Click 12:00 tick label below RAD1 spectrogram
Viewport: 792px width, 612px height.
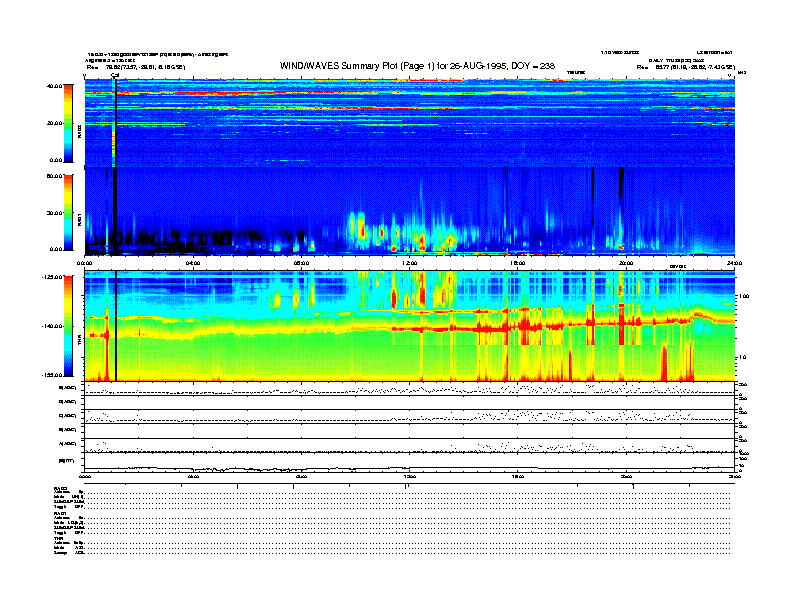point(410,263)
